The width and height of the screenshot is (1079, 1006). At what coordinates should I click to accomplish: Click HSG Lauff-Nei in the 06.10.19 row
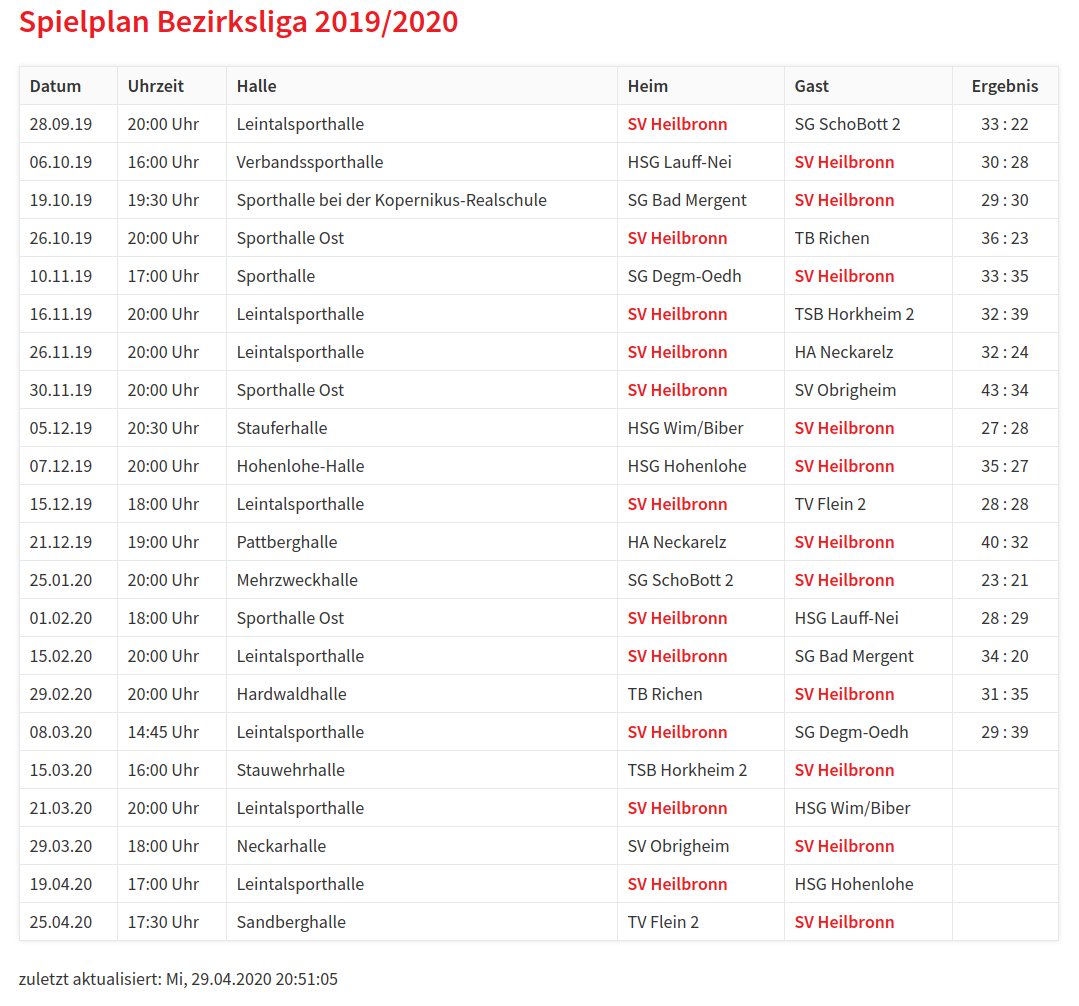(679, 162)
